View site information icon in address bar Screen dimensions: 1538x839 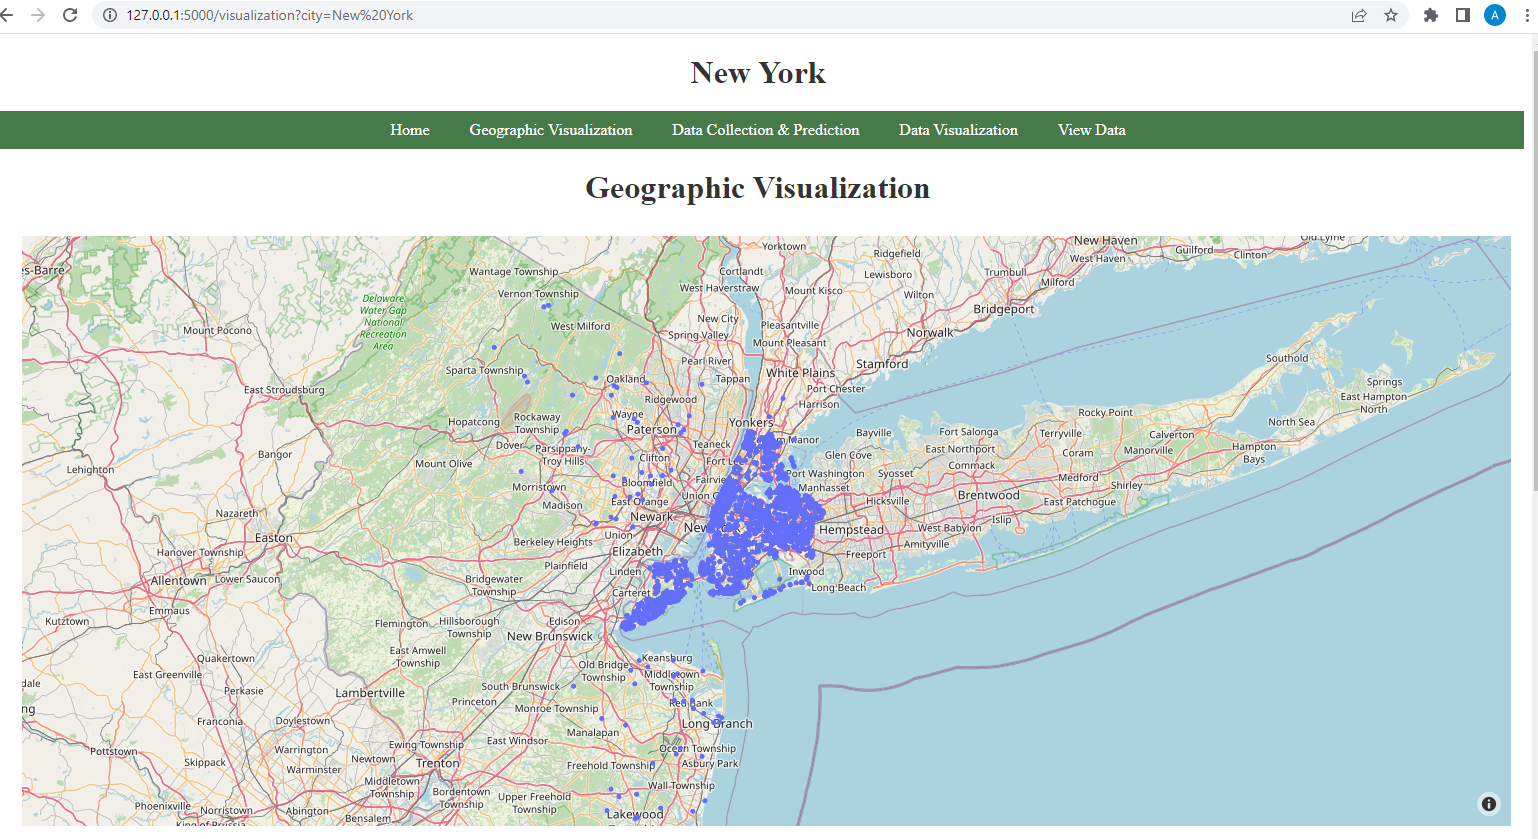pos(110,15)
